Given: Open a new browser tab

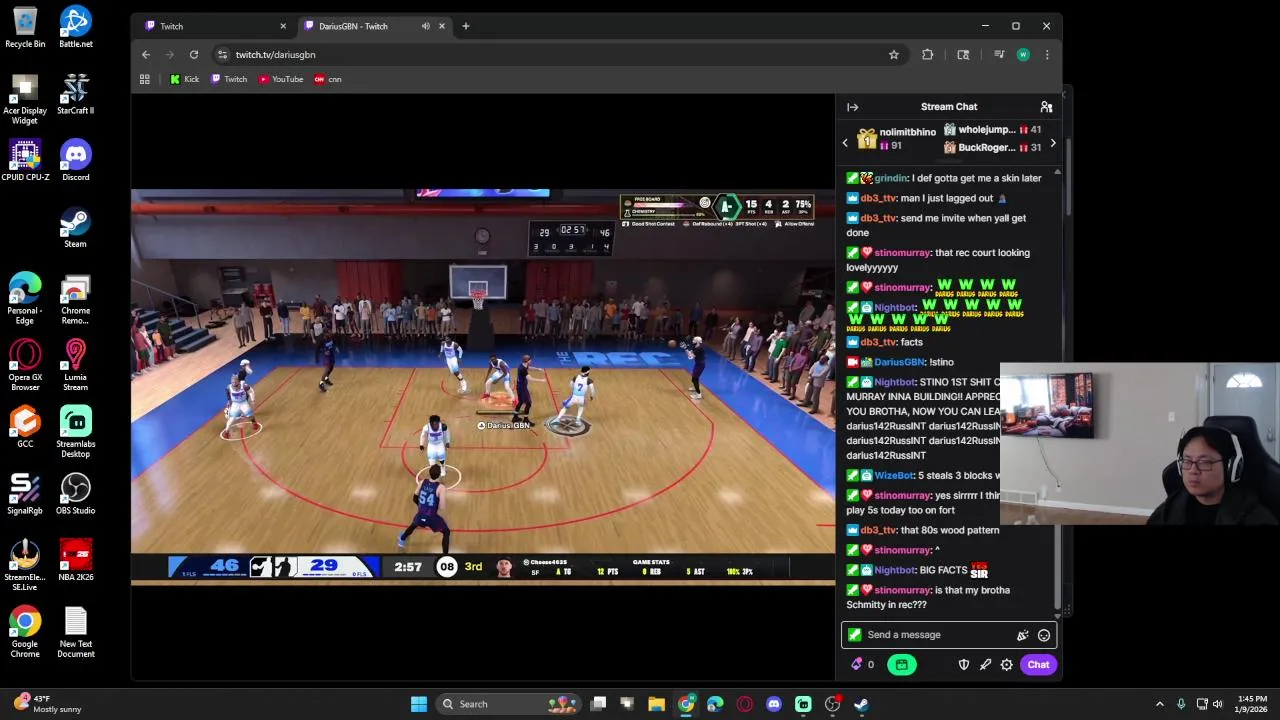Looking at the screenshot, I should 465,26.
